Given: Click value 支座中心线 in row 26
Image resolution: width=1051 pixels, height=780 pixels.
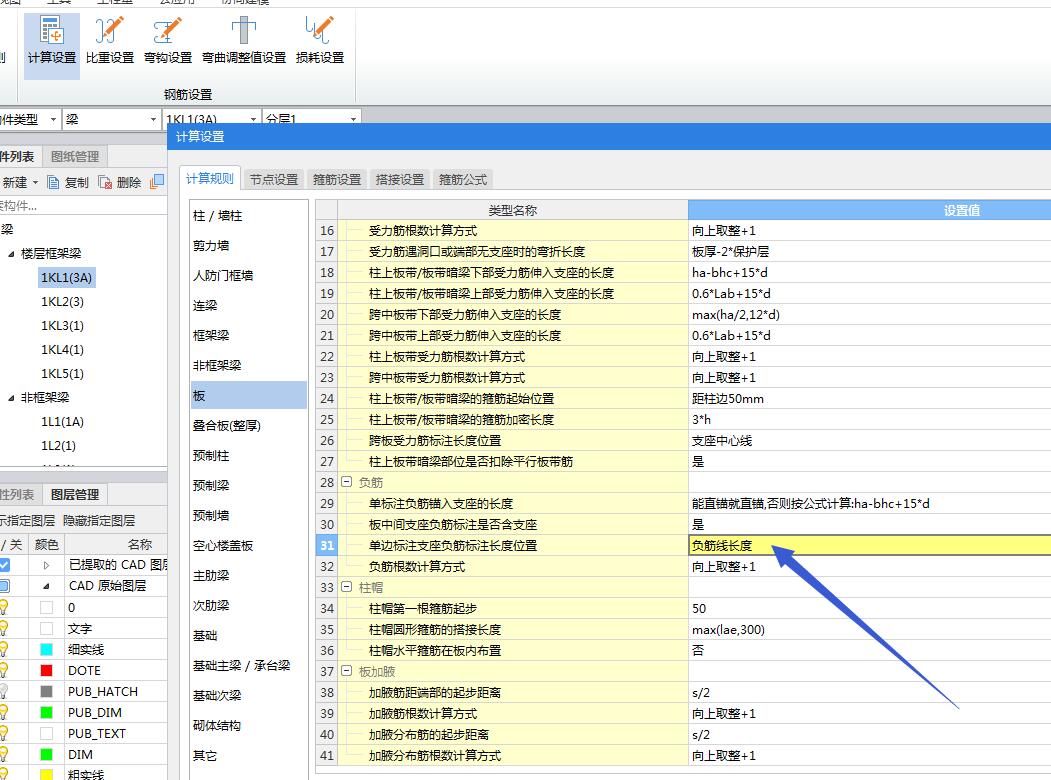Looking at the screenshot, I should [722, 440].
